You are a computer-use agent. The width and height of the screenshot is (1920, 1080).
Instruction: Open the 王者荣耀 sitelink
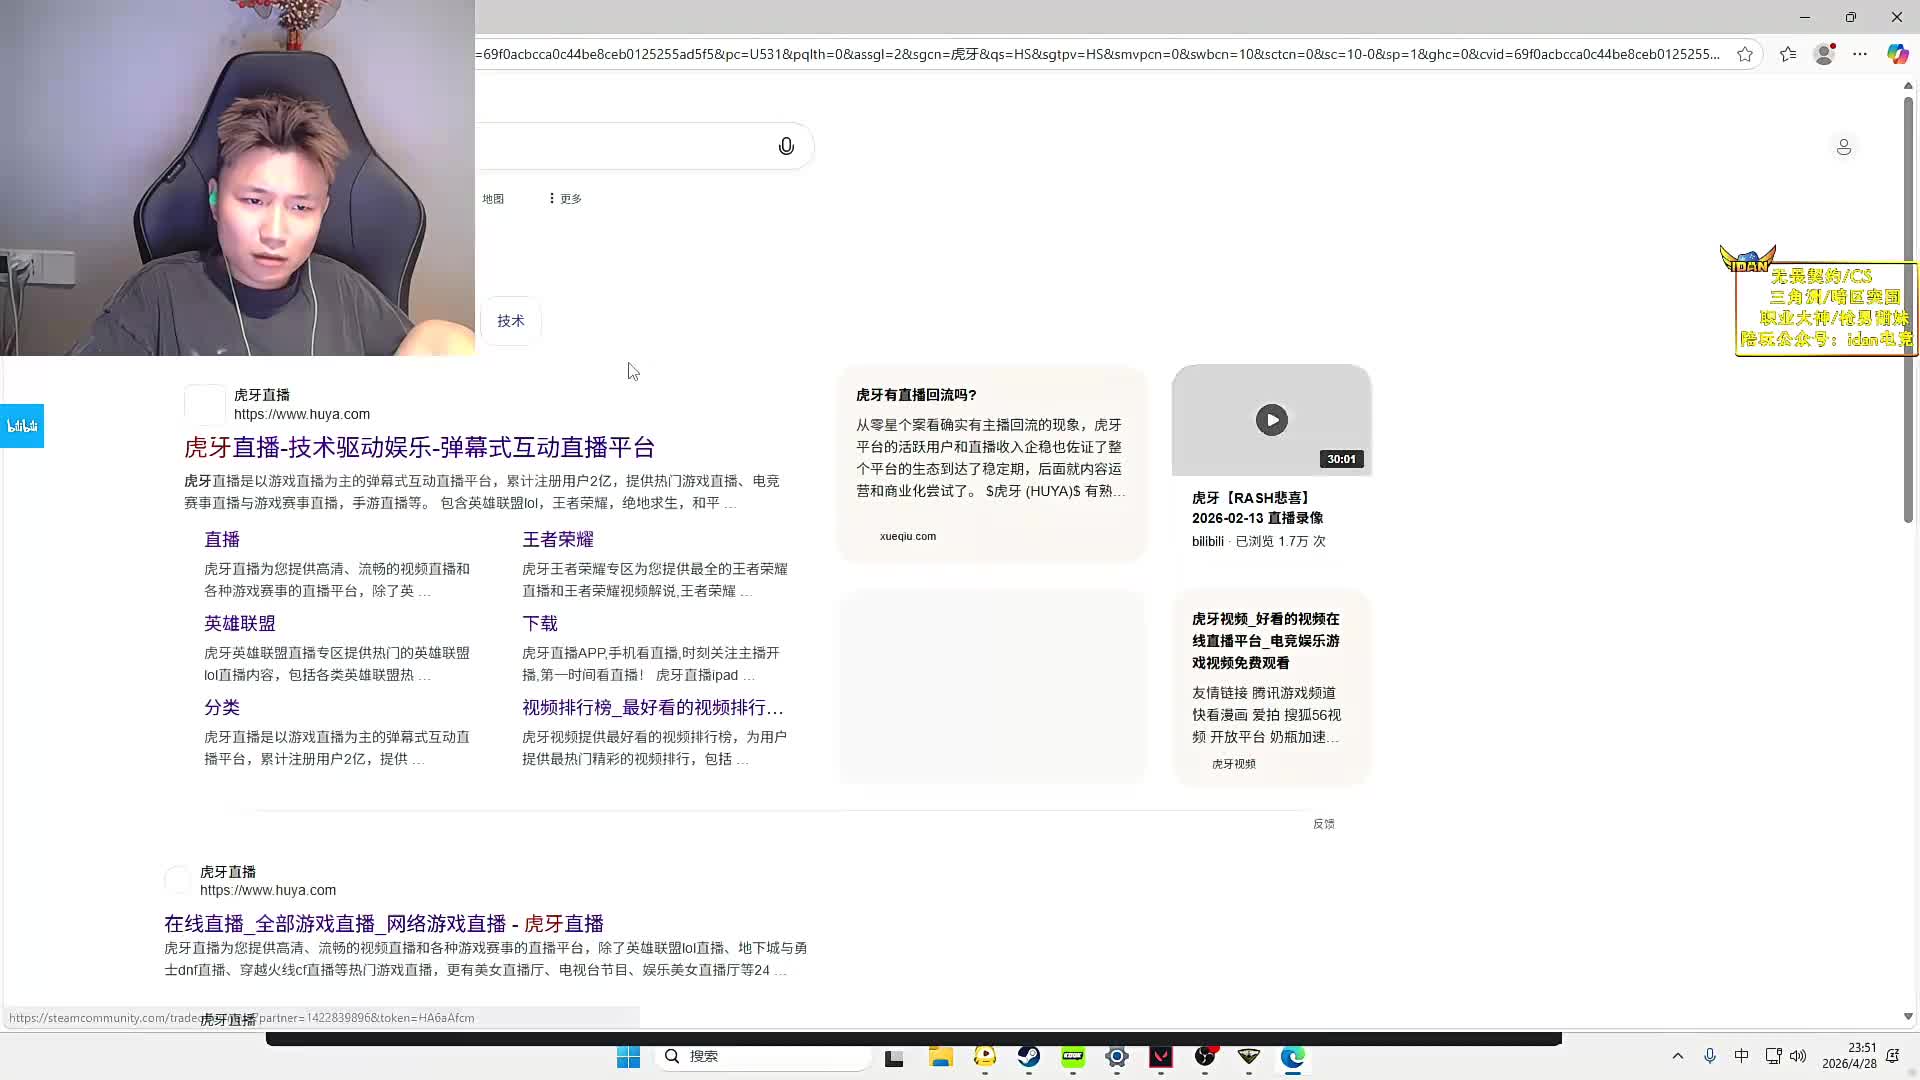[x=557, y=540]
